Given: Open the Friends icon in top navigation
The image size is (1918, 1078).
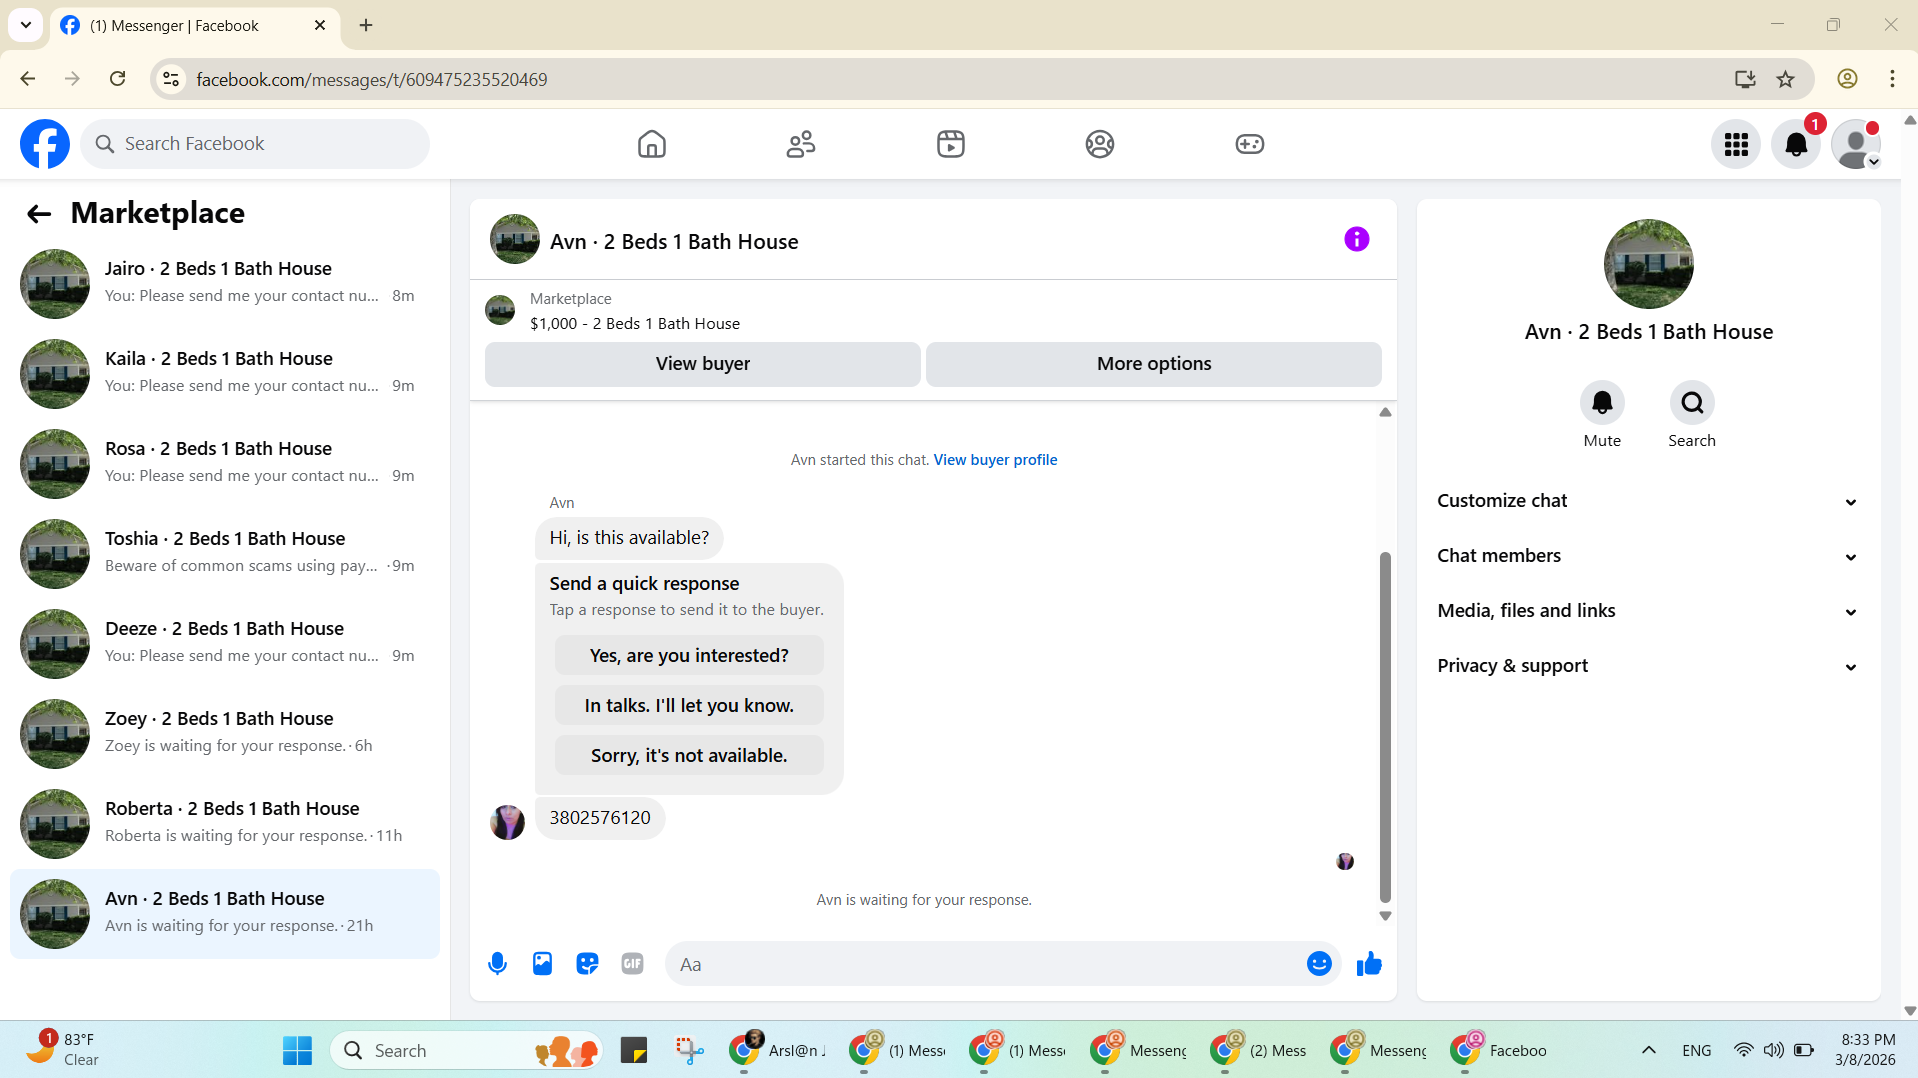Looking at the screenshot, I should click(x=801, y=144).
